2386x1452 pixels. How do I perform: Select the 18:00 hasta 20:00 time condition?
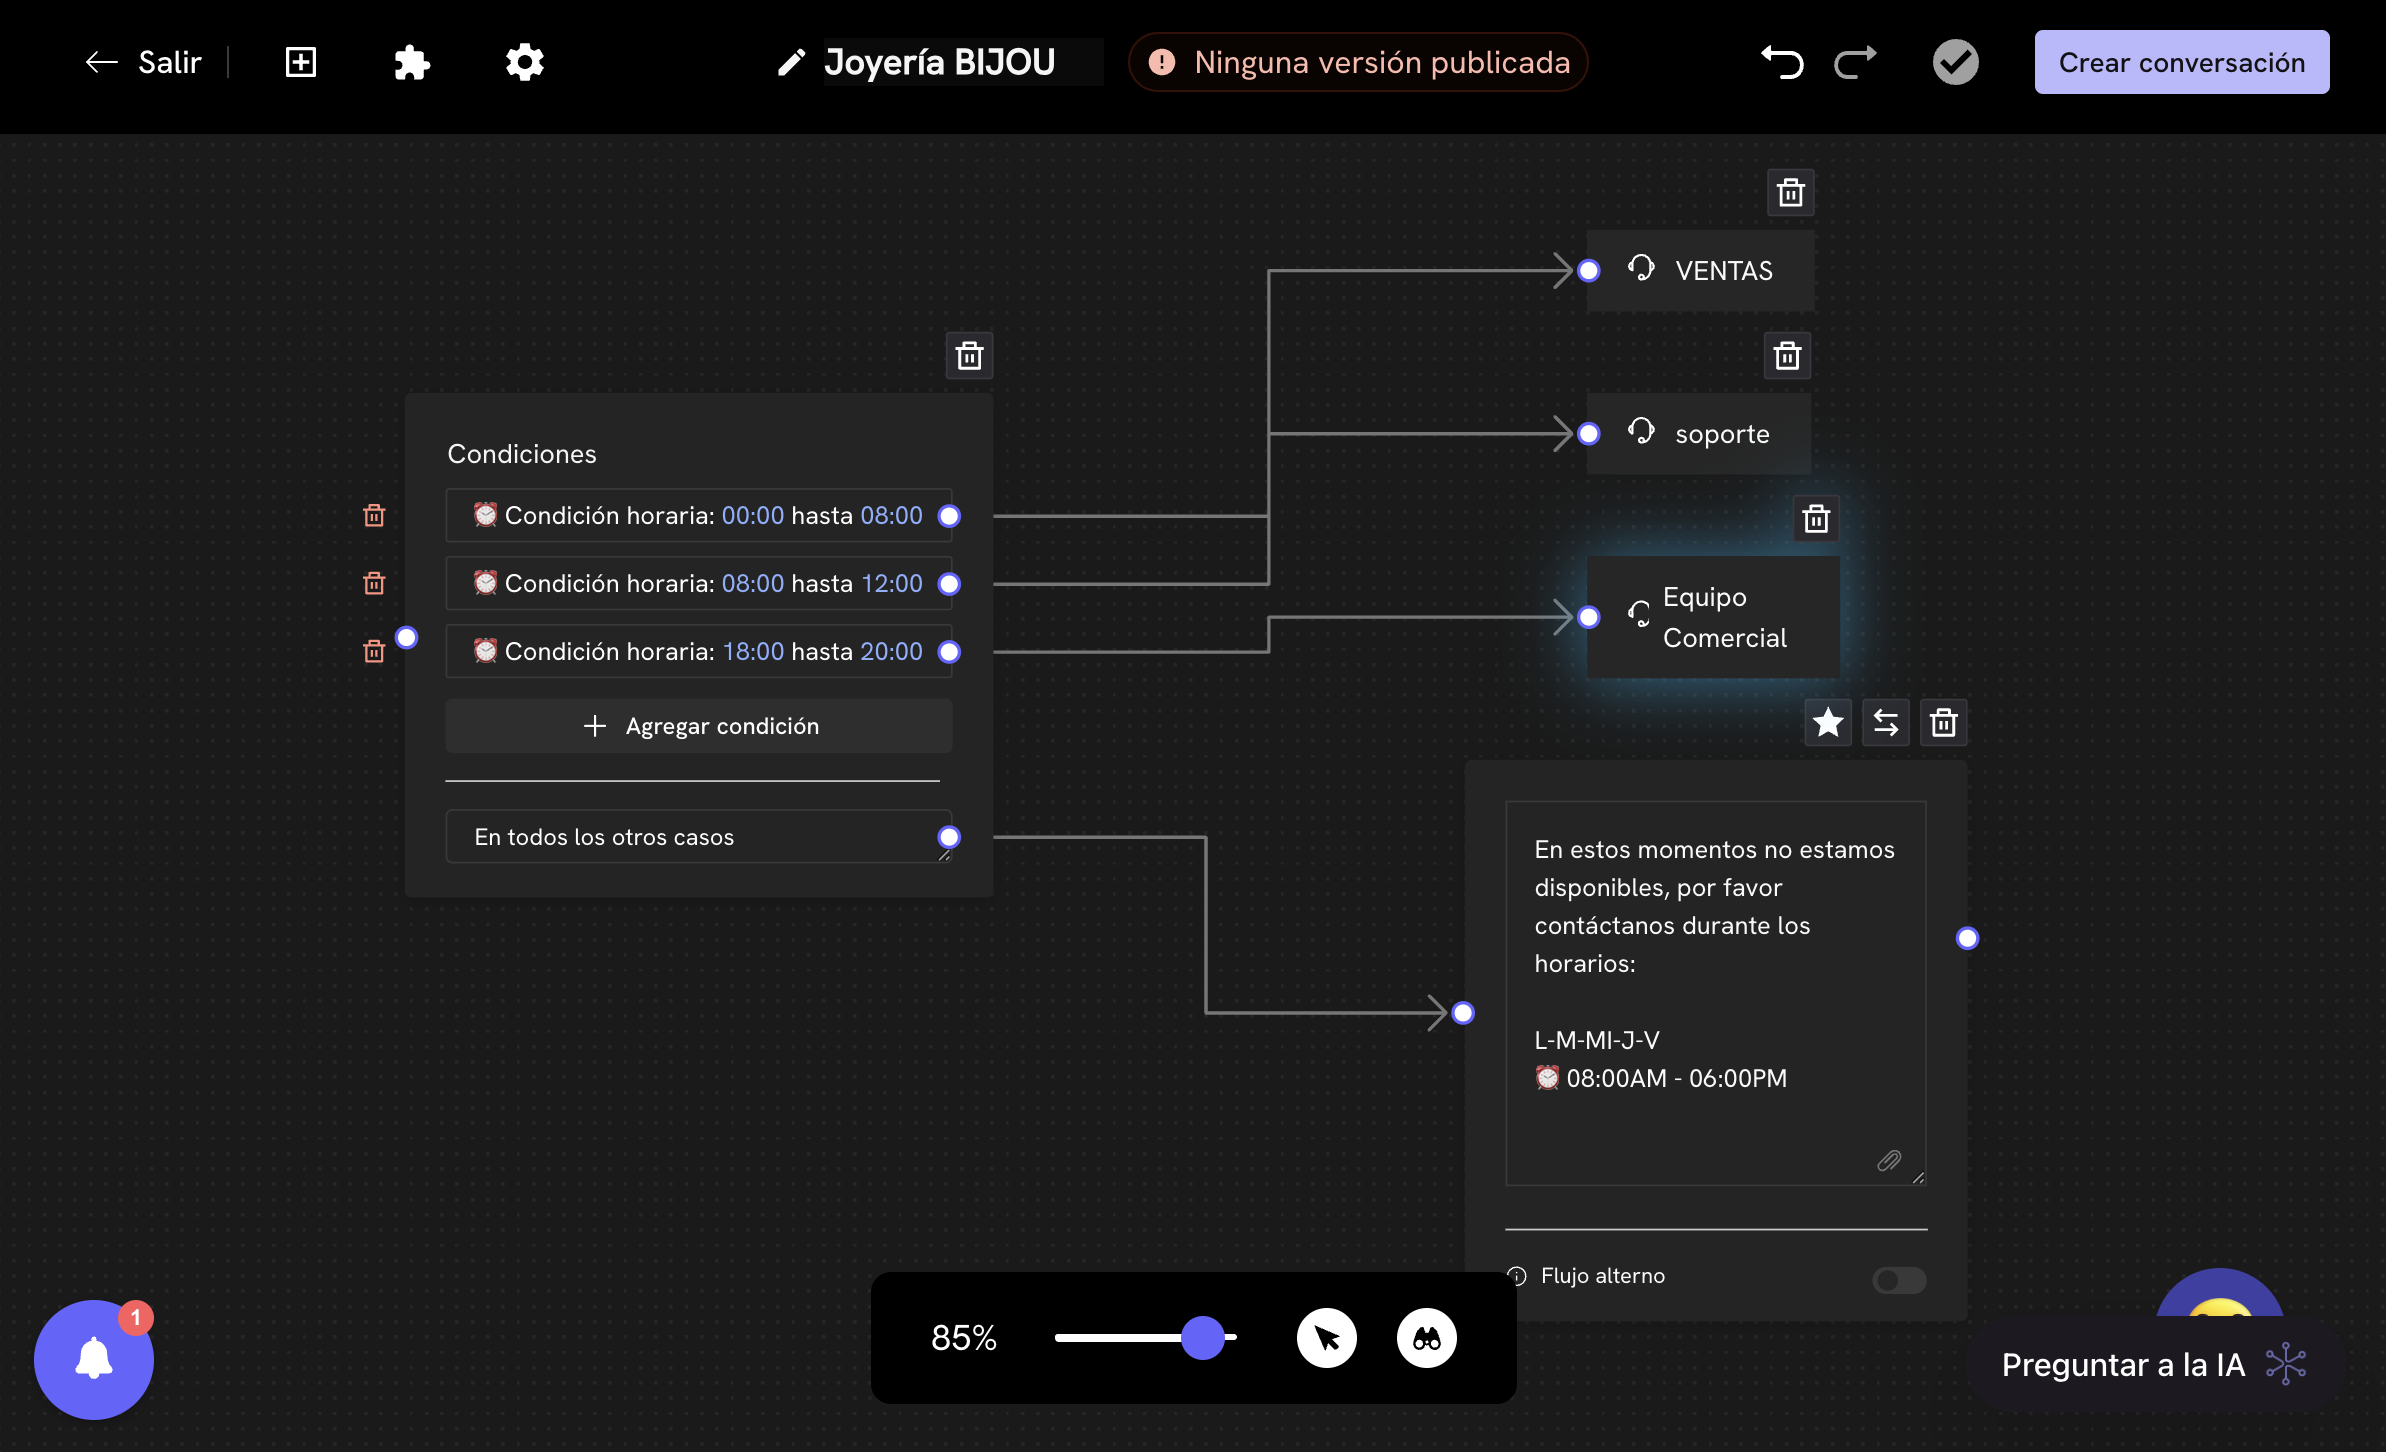click(698, 651)
